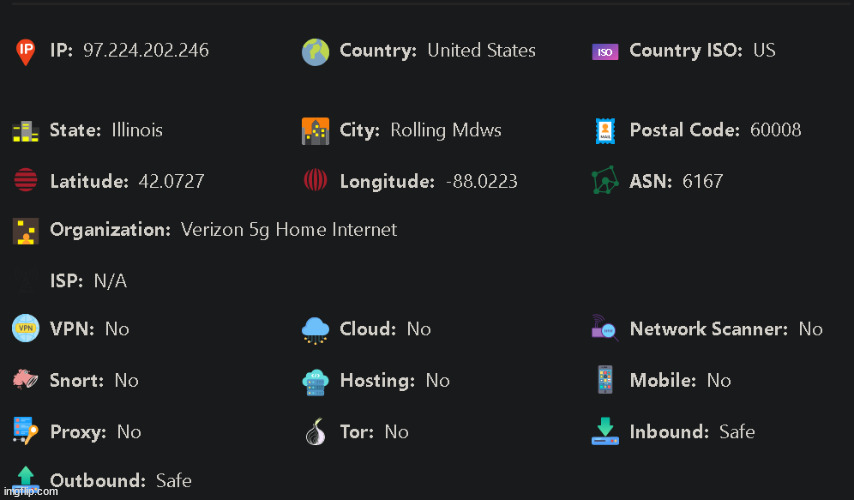
Task: Click the Rolling Mdws city value
Action: click(446, 130)
